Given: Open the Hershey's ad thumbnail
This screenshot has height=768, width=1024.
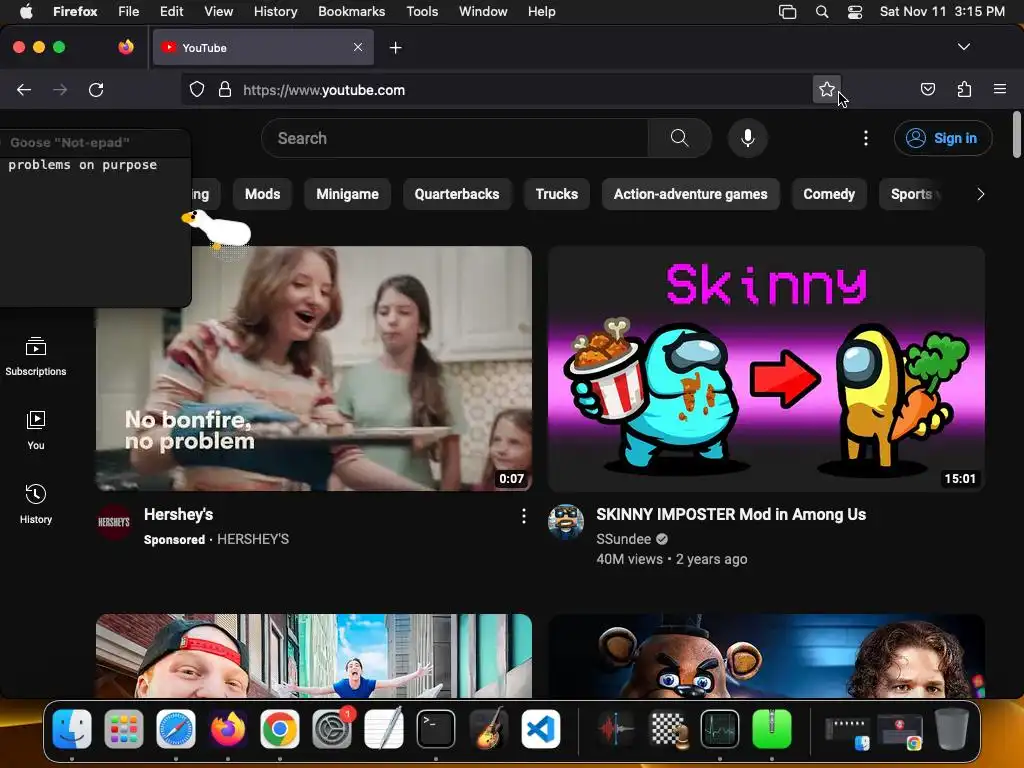Looking at the screenshot, I should pyautogui.click(x=313, y=368).
